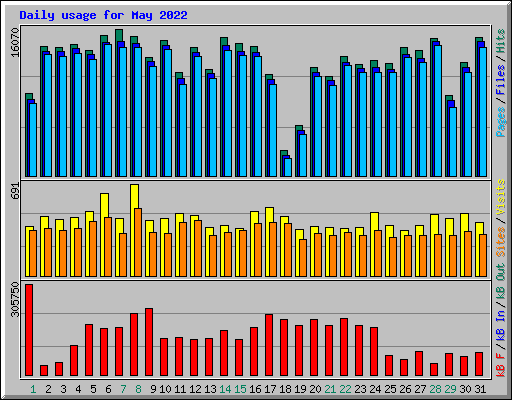Click the orange sites bar for day 17
This screenshot has width=512, height=400.
(273, 250)
